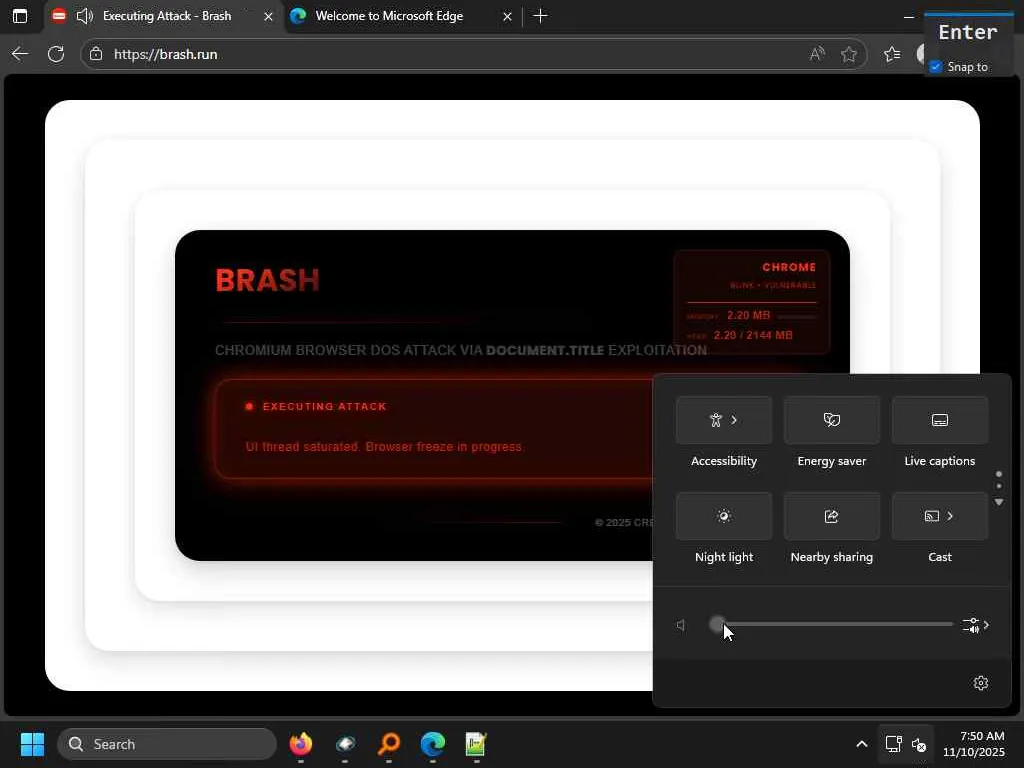Viewport: 1024px width, 768px height.
Task: Minimize the Edge browser window
Action: pyautogui.click(x=908, y=16)
